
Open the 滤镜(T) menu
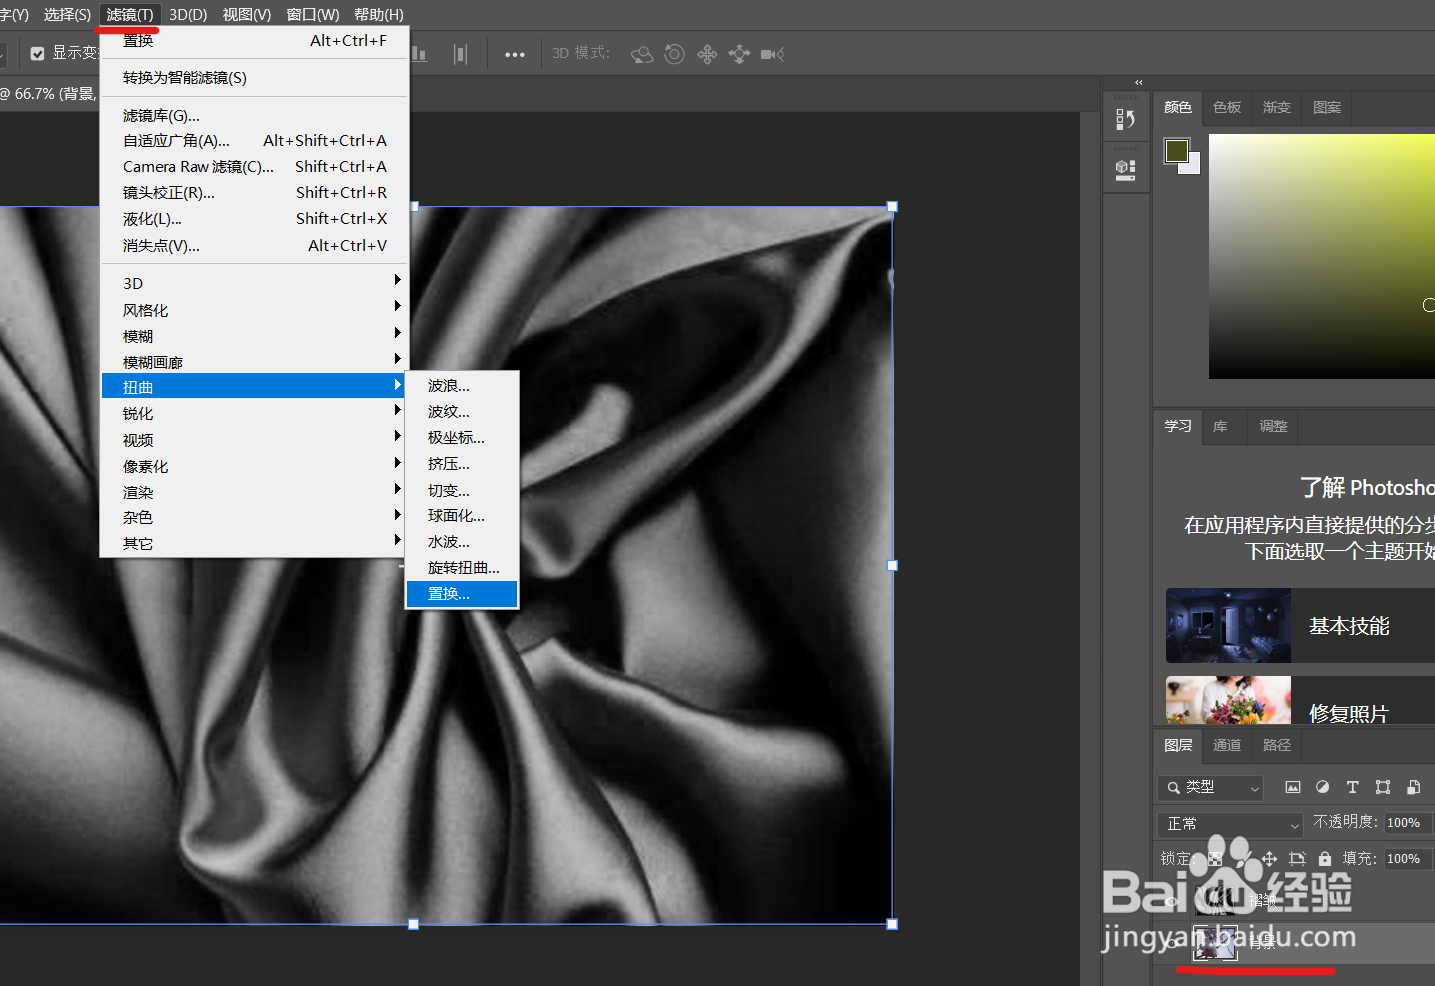[x=130, y=15]
